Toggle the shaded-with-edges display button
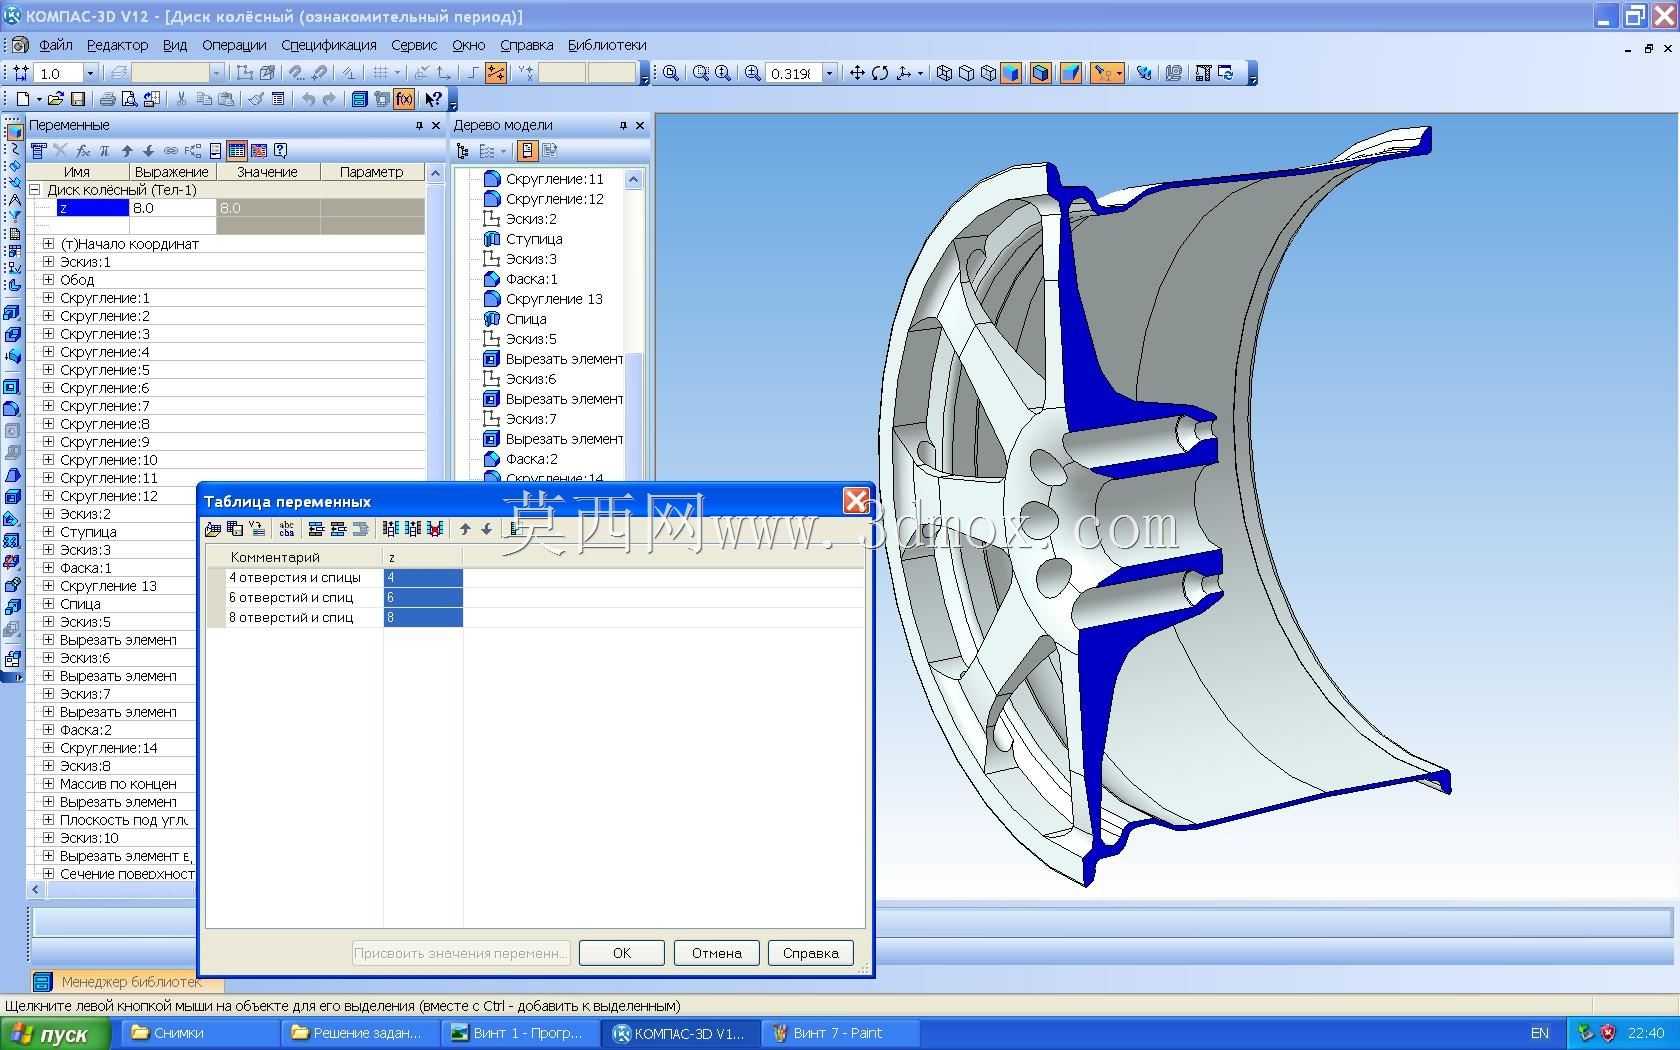This screenshot has height=1050, width=1680. pos(1040,73)
